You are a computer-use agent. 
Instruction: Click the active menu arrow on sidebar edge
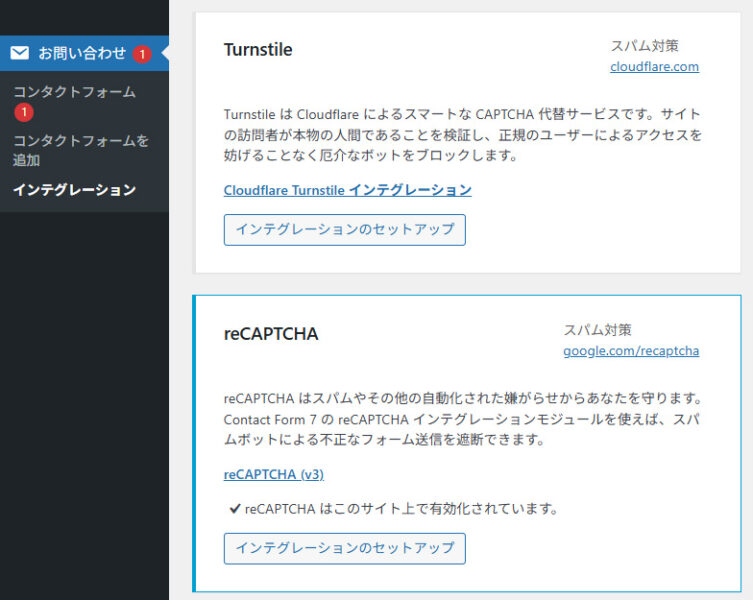tap(165, 53)
